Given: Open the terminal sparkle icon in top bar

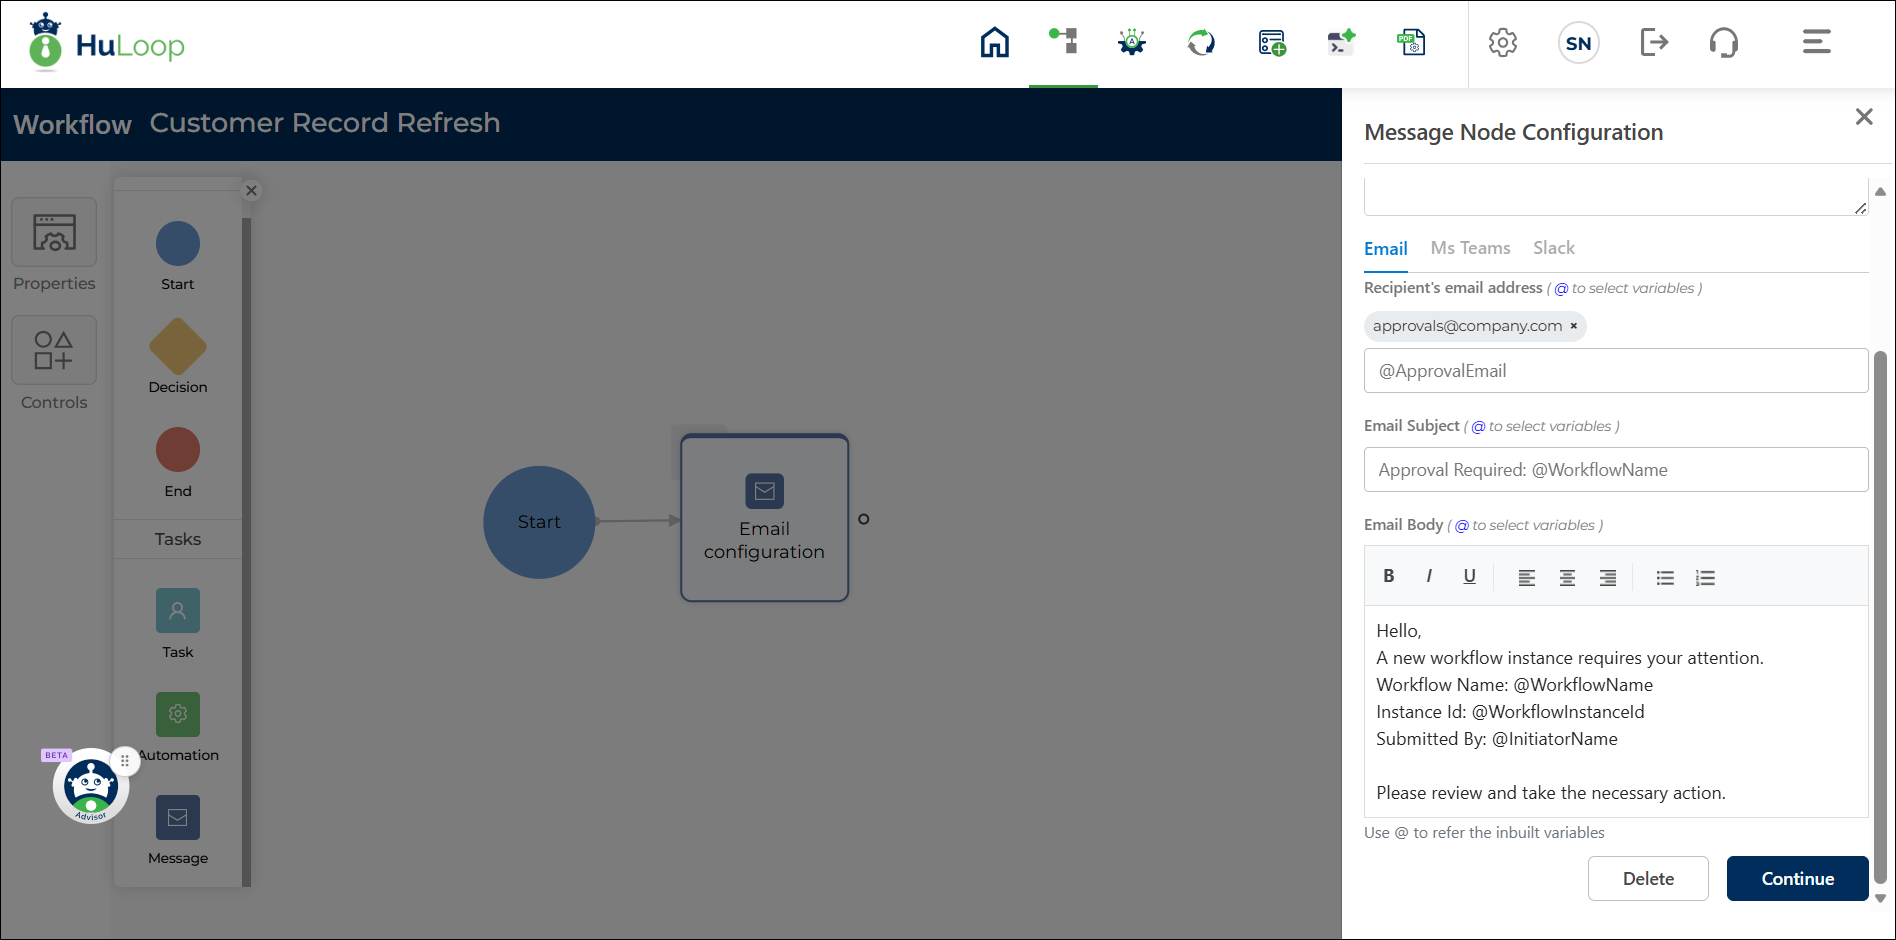Looking at the screenshot, I should [1341, 42].
